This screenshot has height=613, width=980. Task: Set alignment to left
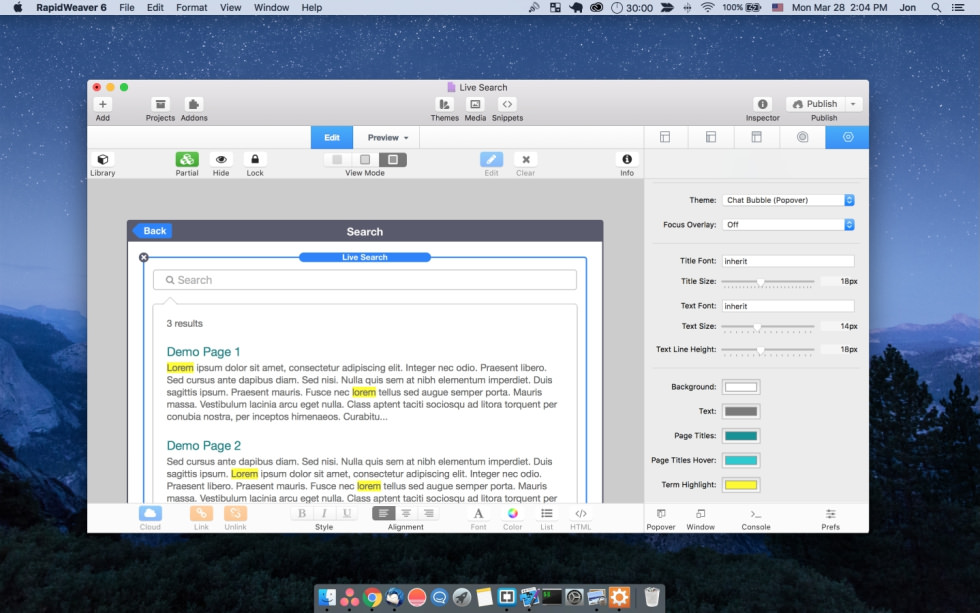click(383, 514)
